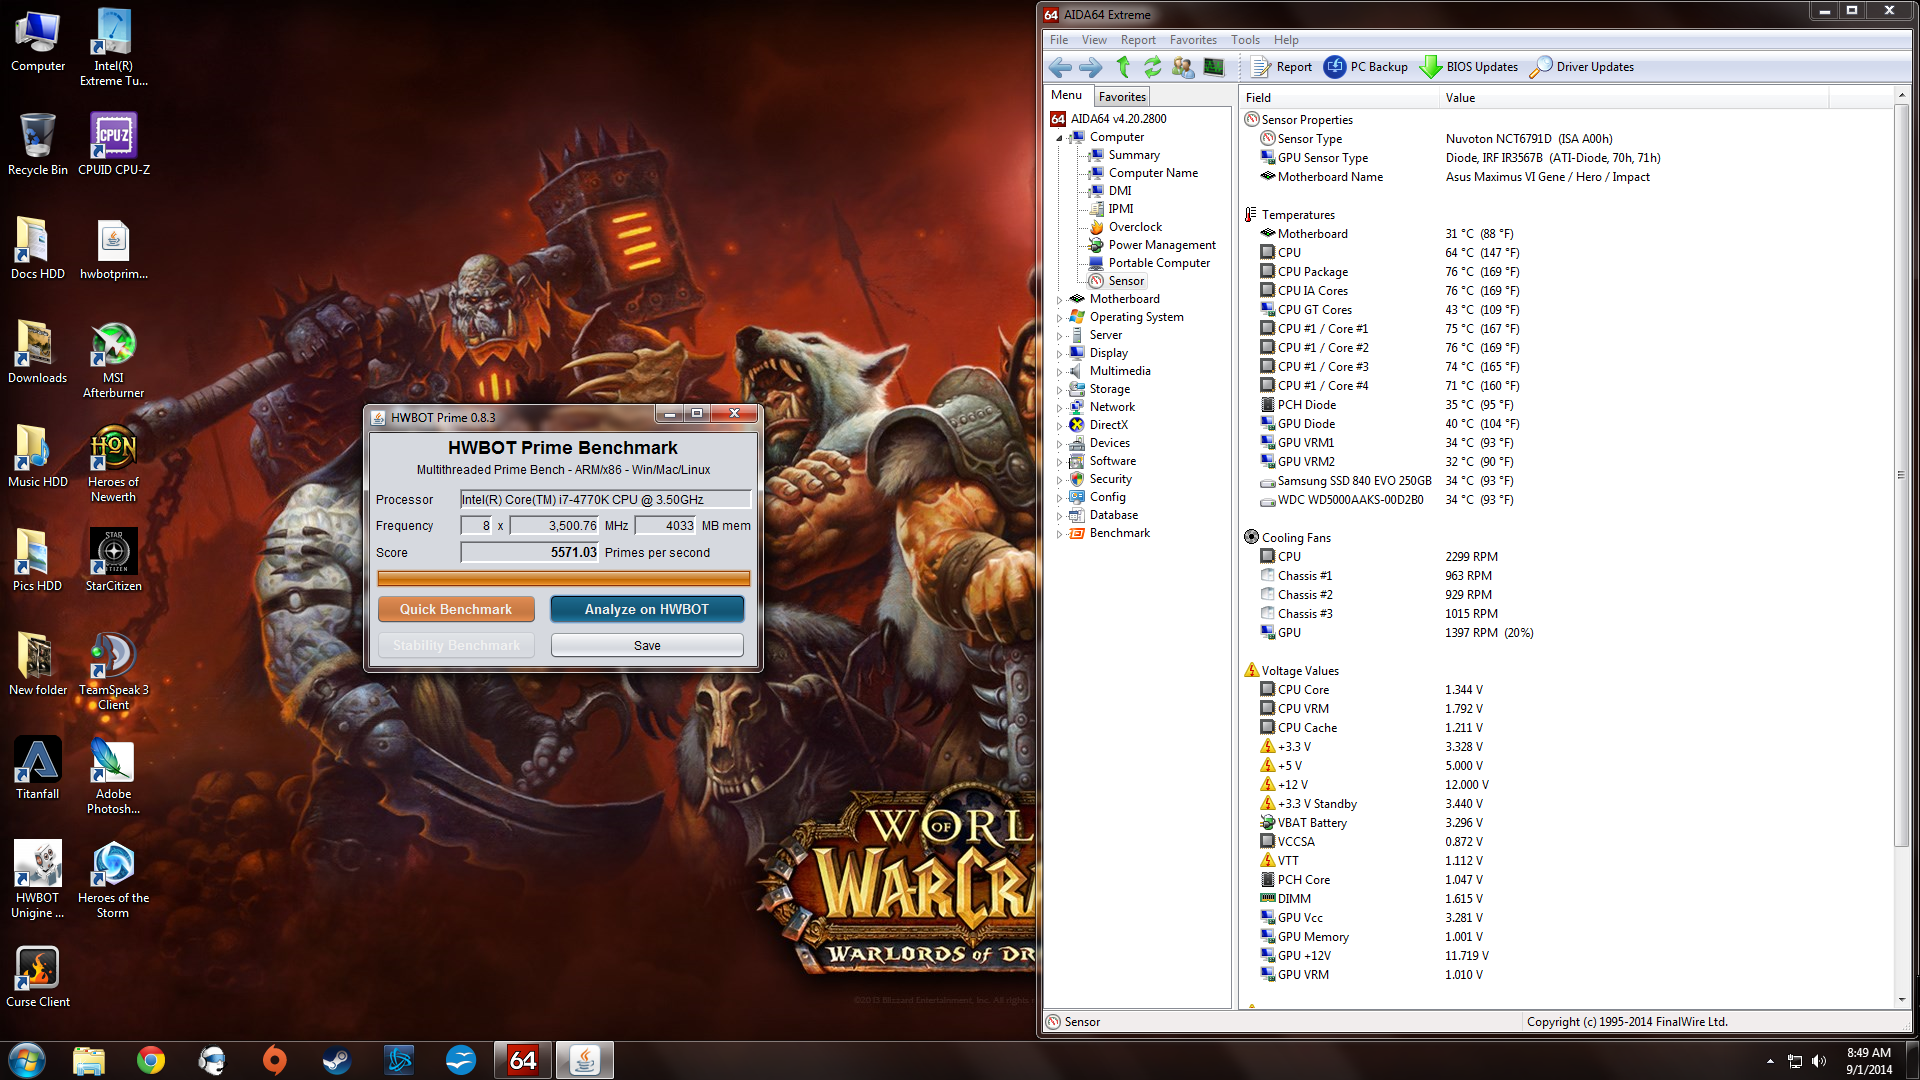
Task: Open Titanfall desktop icon
Action: pos(38,768)
